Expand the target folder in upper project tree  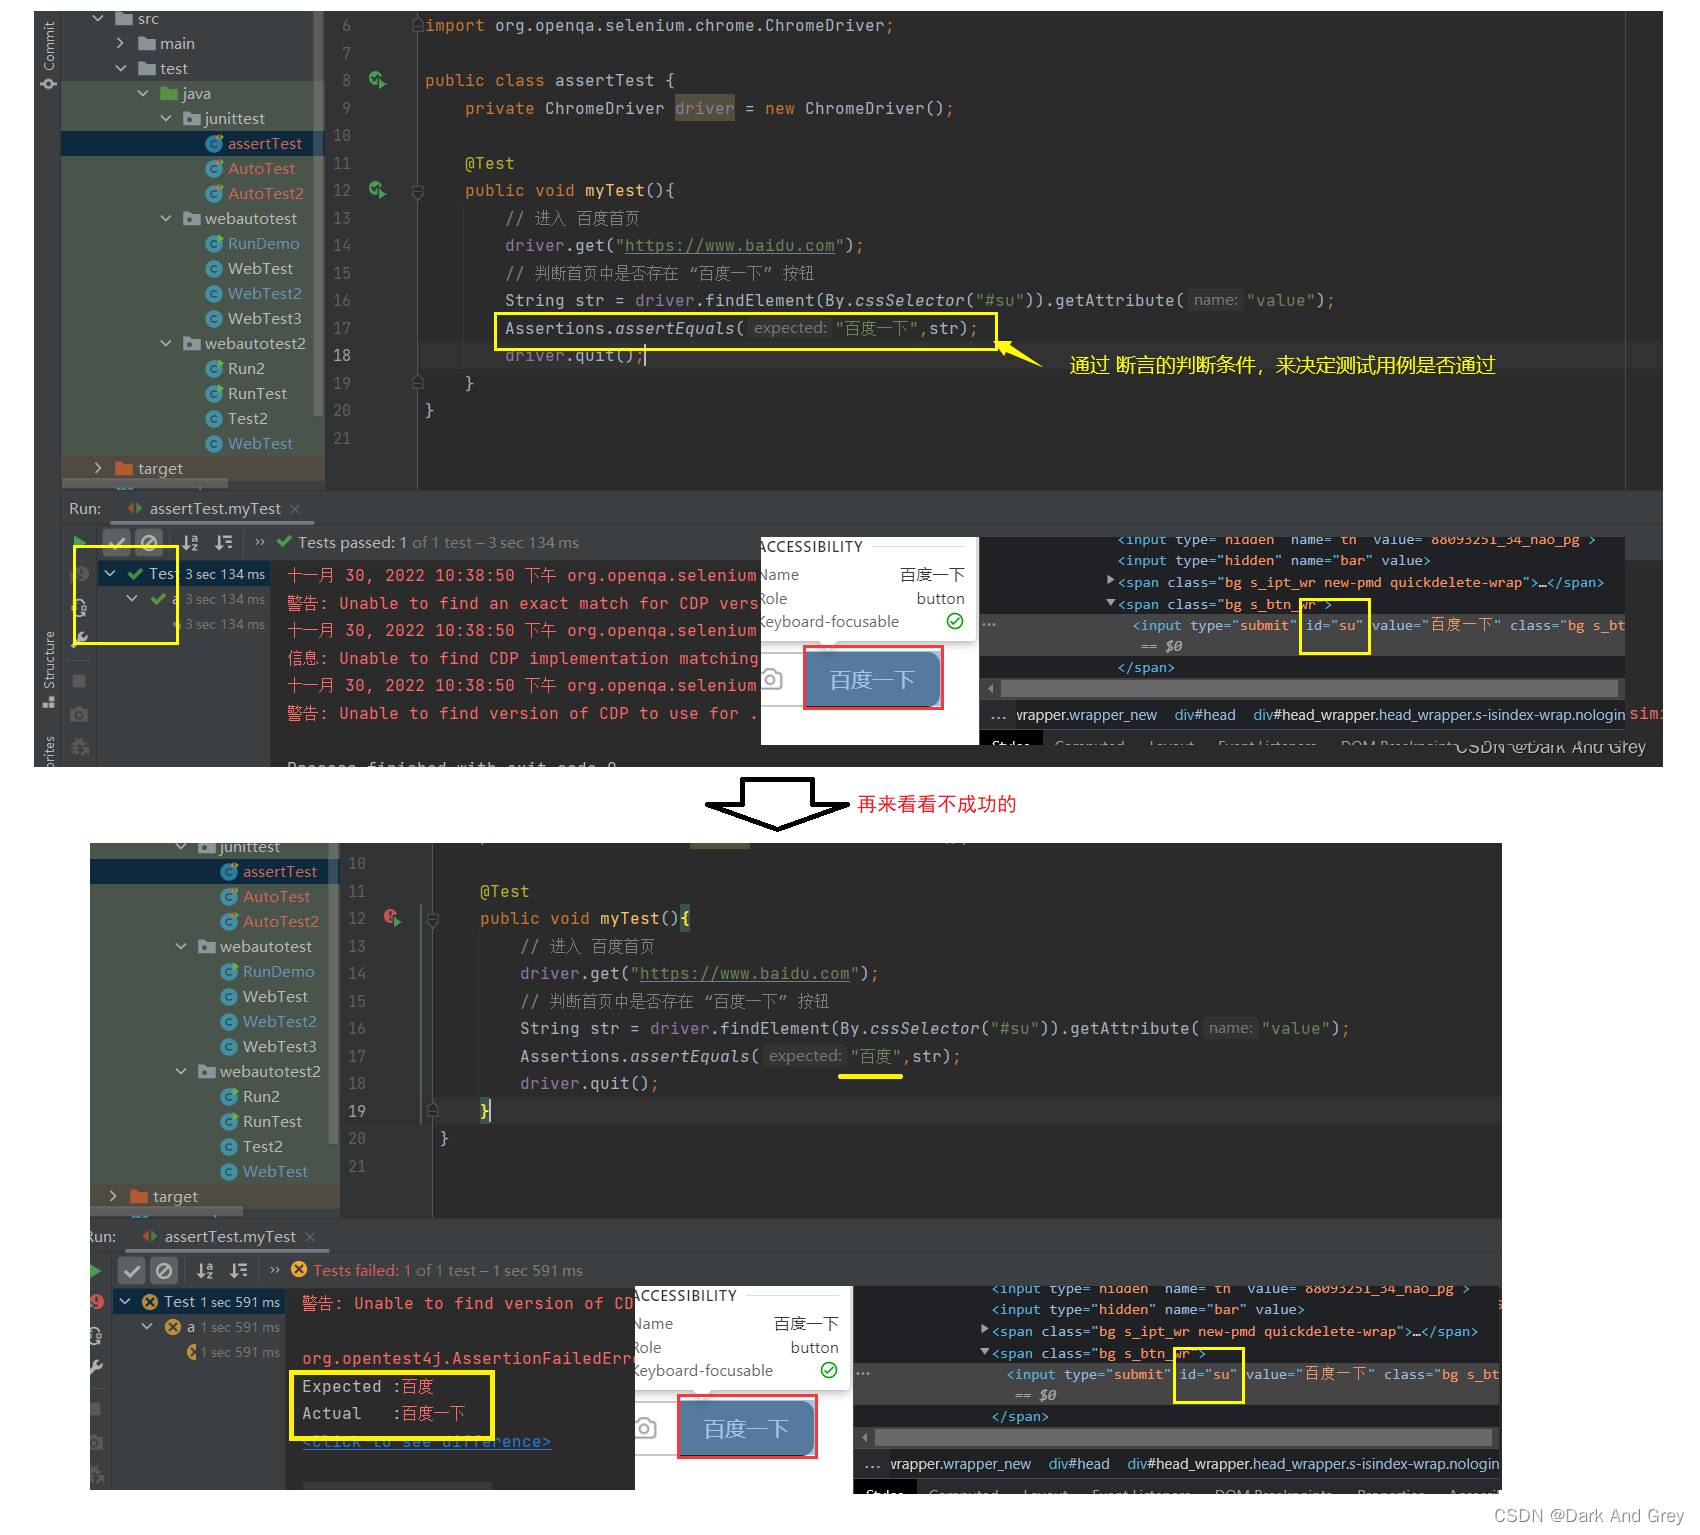point(98,468)
